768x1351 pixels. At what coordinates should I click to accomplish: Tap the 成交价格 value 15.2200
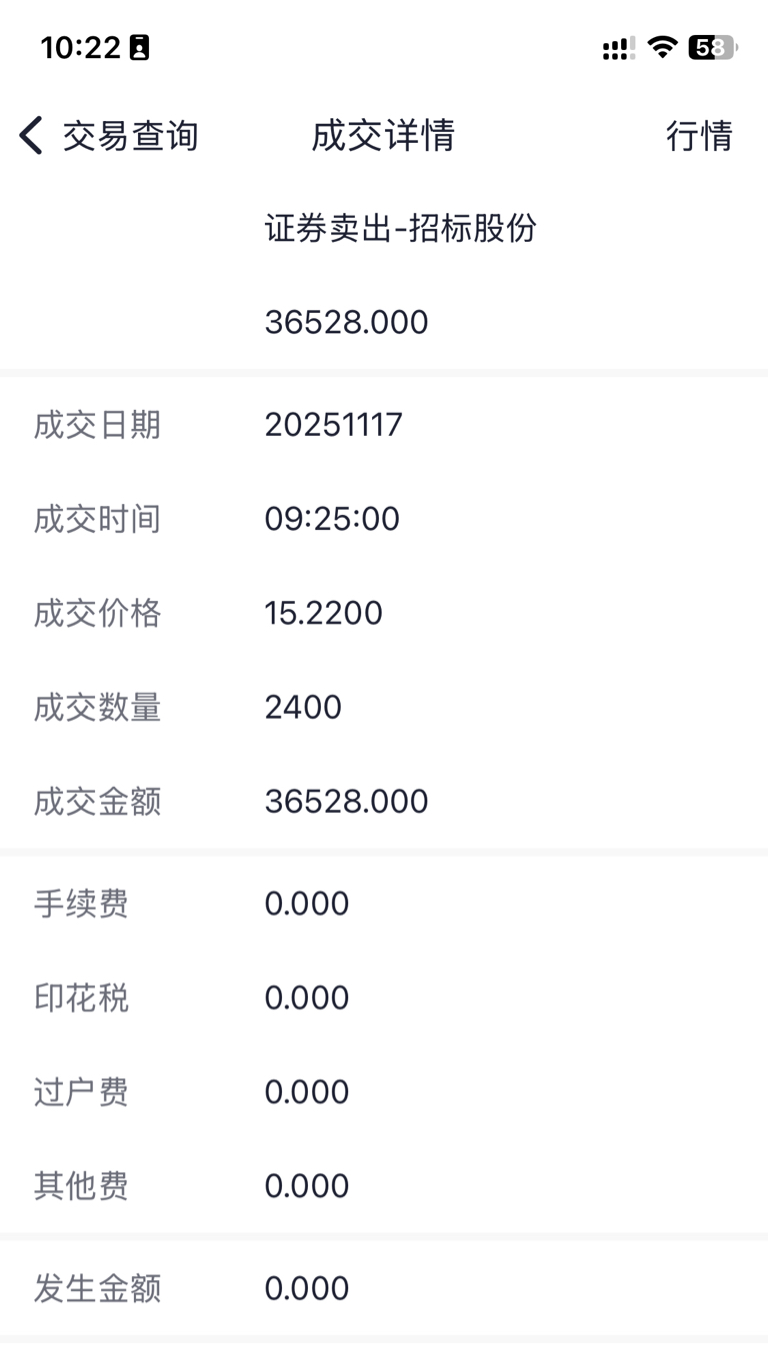coord(323,613)
